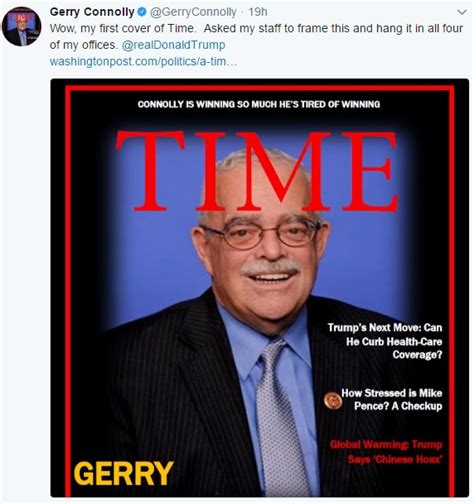
Task: Click the gray patterned tie
Action: (282, 417)
